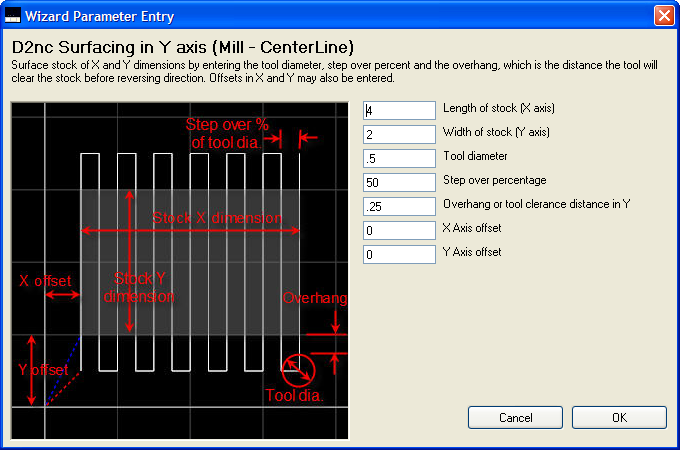Click the OK button
Viewport: 680px width, 450px height.
coord(619,417)
